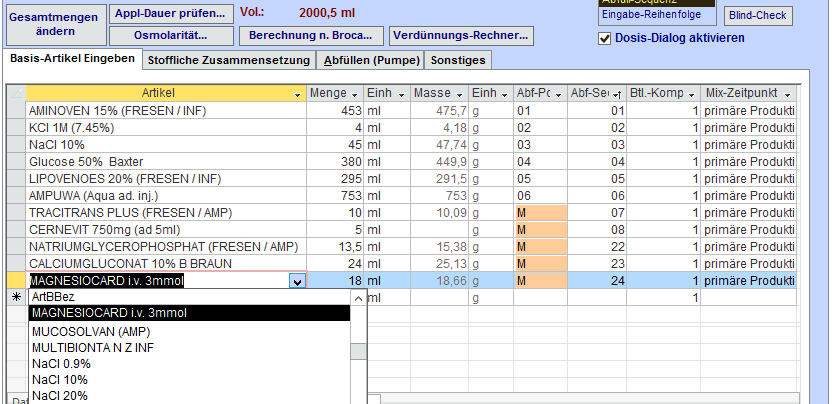The image size is (833, 404).
Task: Click Menge value 18 for MAGNESIOCARD
Action: (335, 281)
